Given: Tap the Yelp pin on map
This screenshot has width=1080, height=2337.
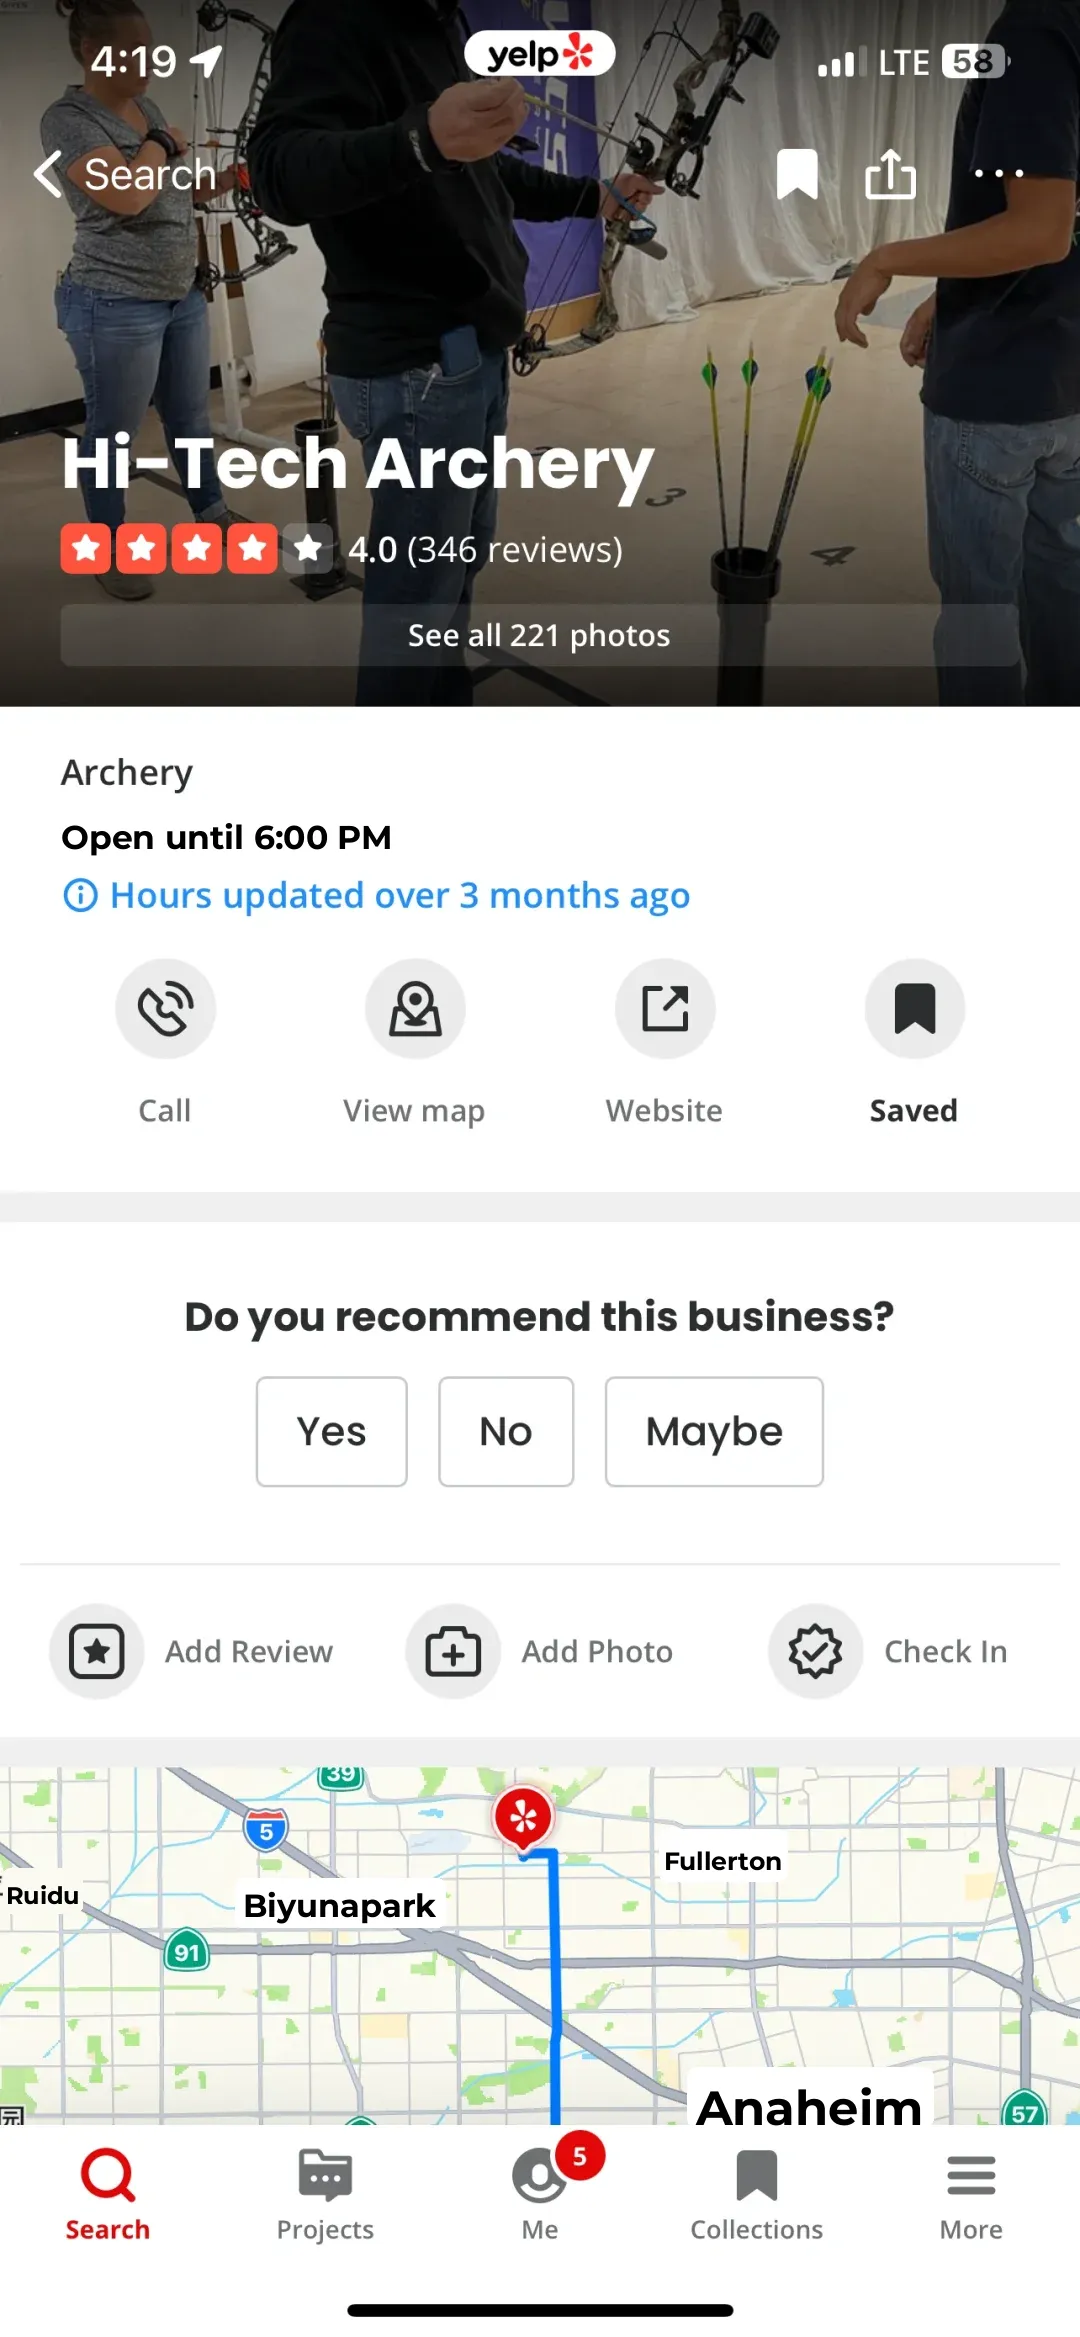Looking at the screenshot, I should point(523,1816).
